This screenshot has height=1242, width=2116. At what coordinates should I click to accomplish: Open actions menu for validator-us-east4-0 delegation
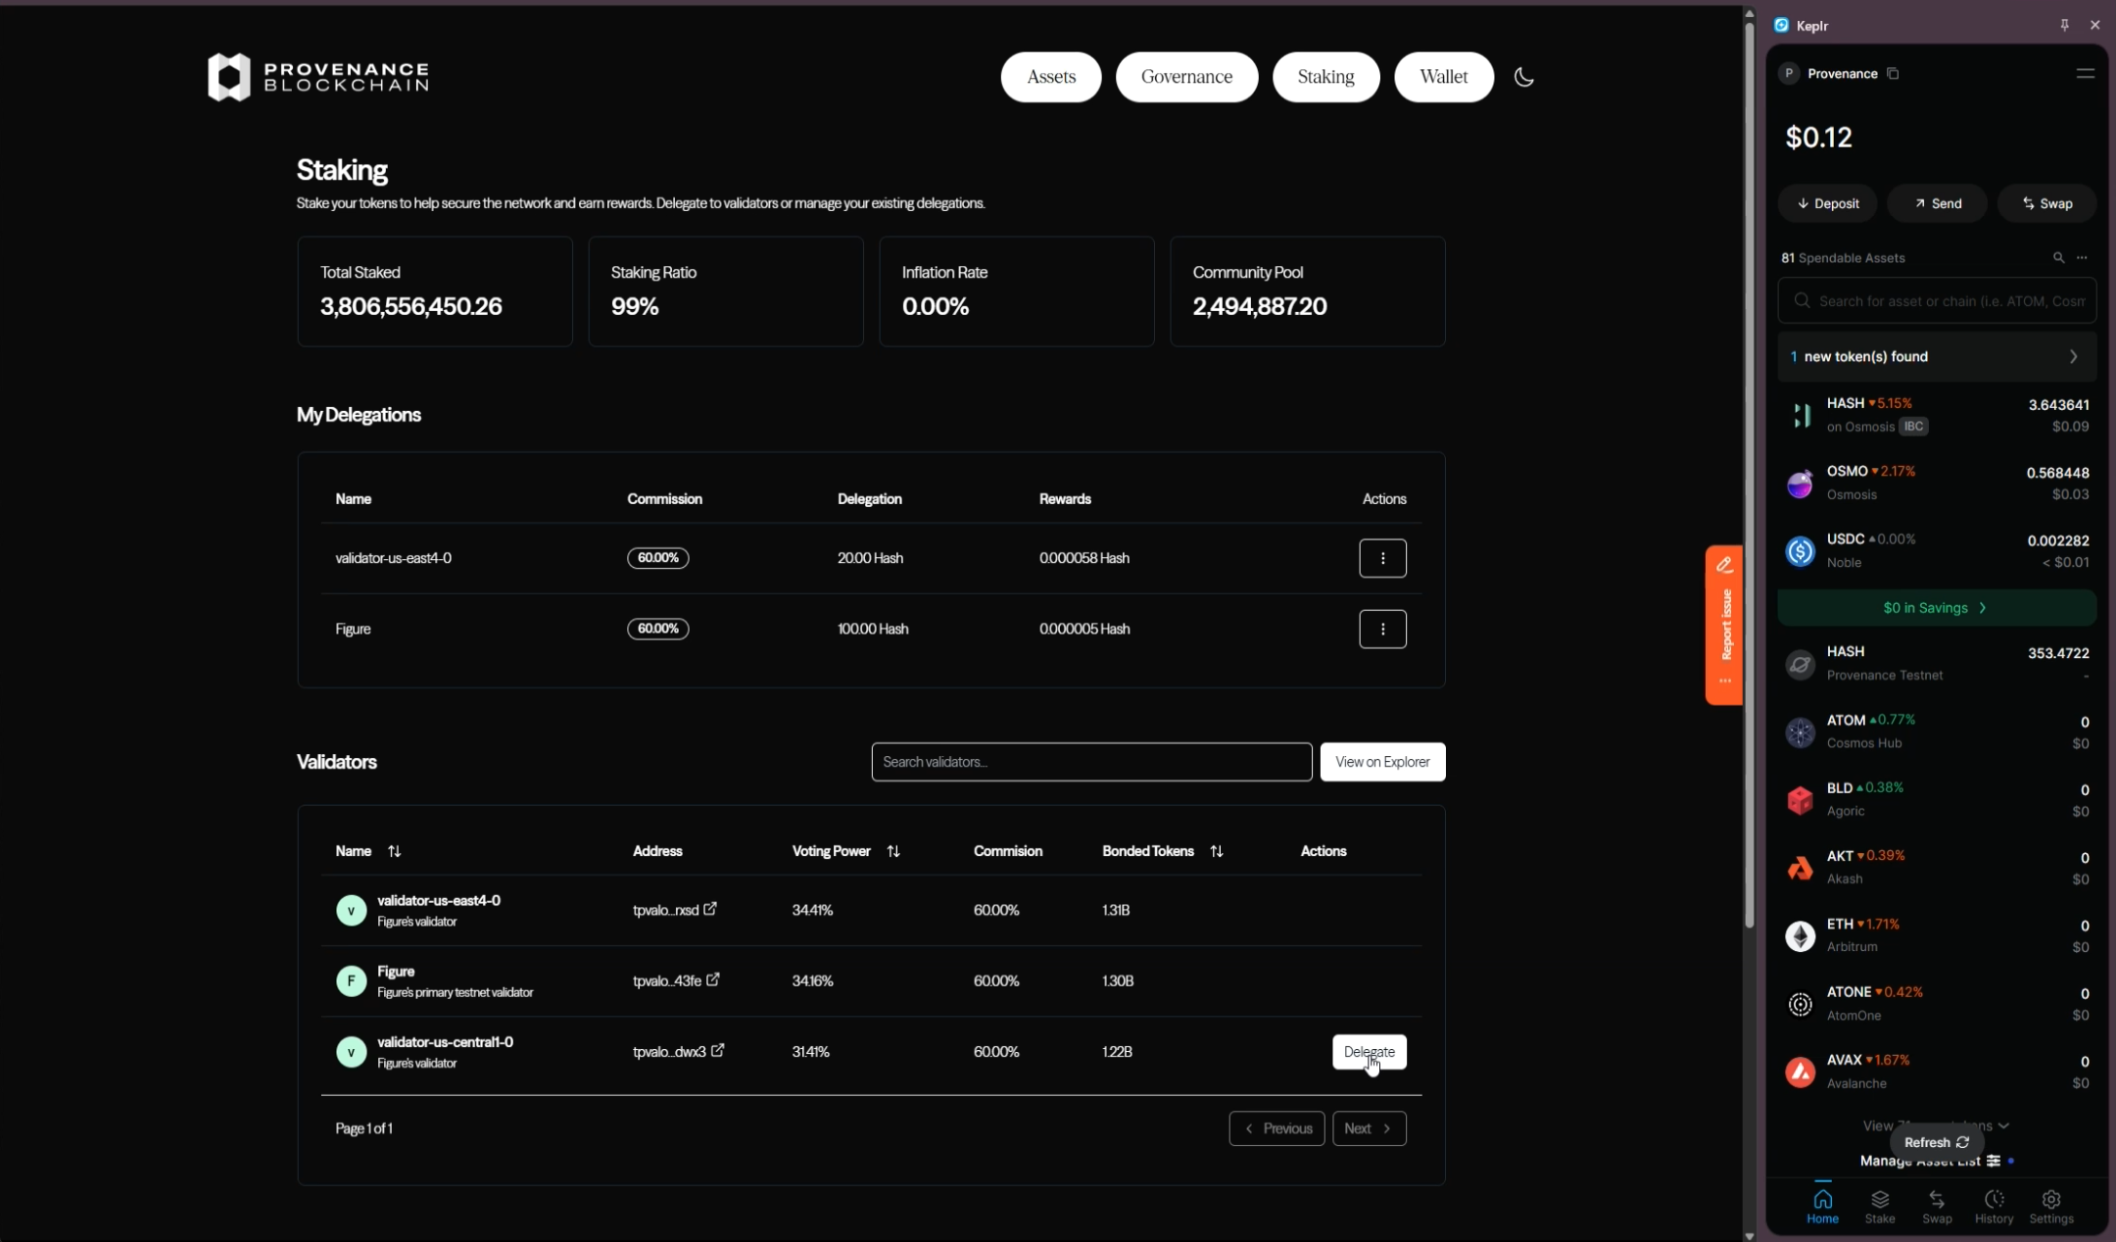[1382, 558]
